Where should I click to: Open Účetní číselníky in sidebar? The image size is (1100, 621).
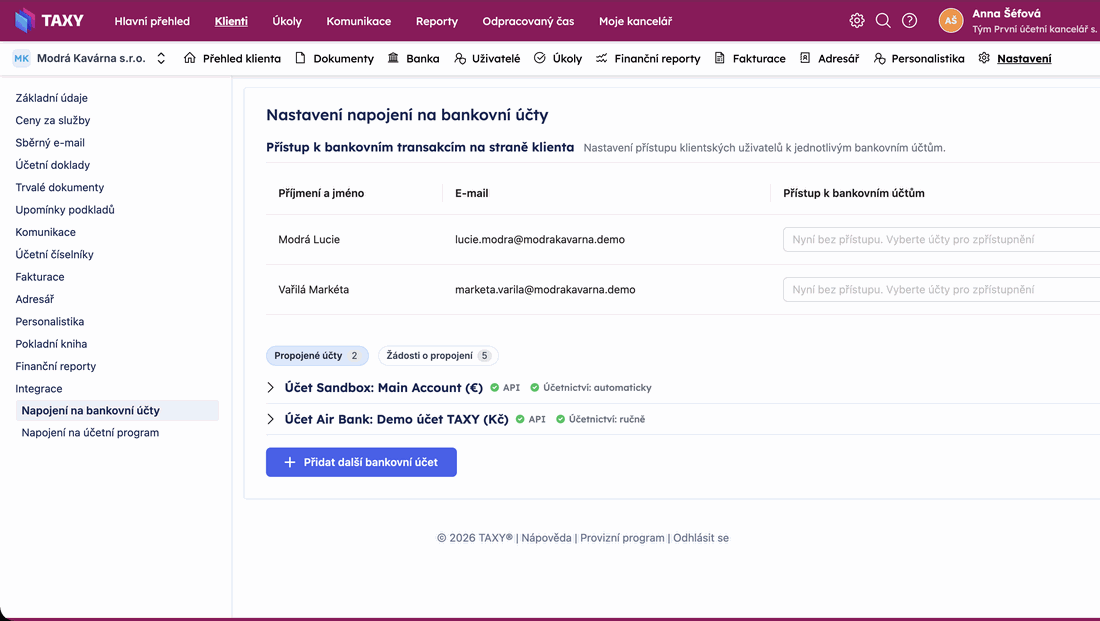pos(54,255)
